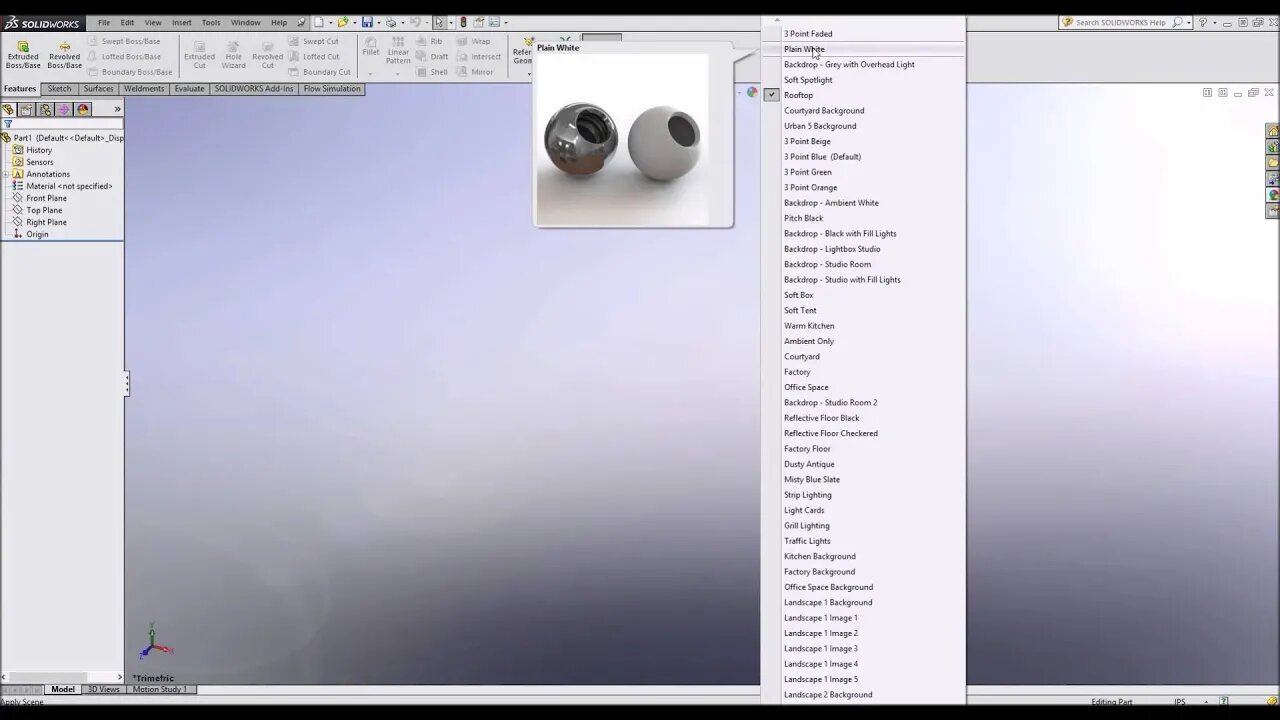
Task: Choose the Pitch Black scene
Action: [x=864, y=218]
